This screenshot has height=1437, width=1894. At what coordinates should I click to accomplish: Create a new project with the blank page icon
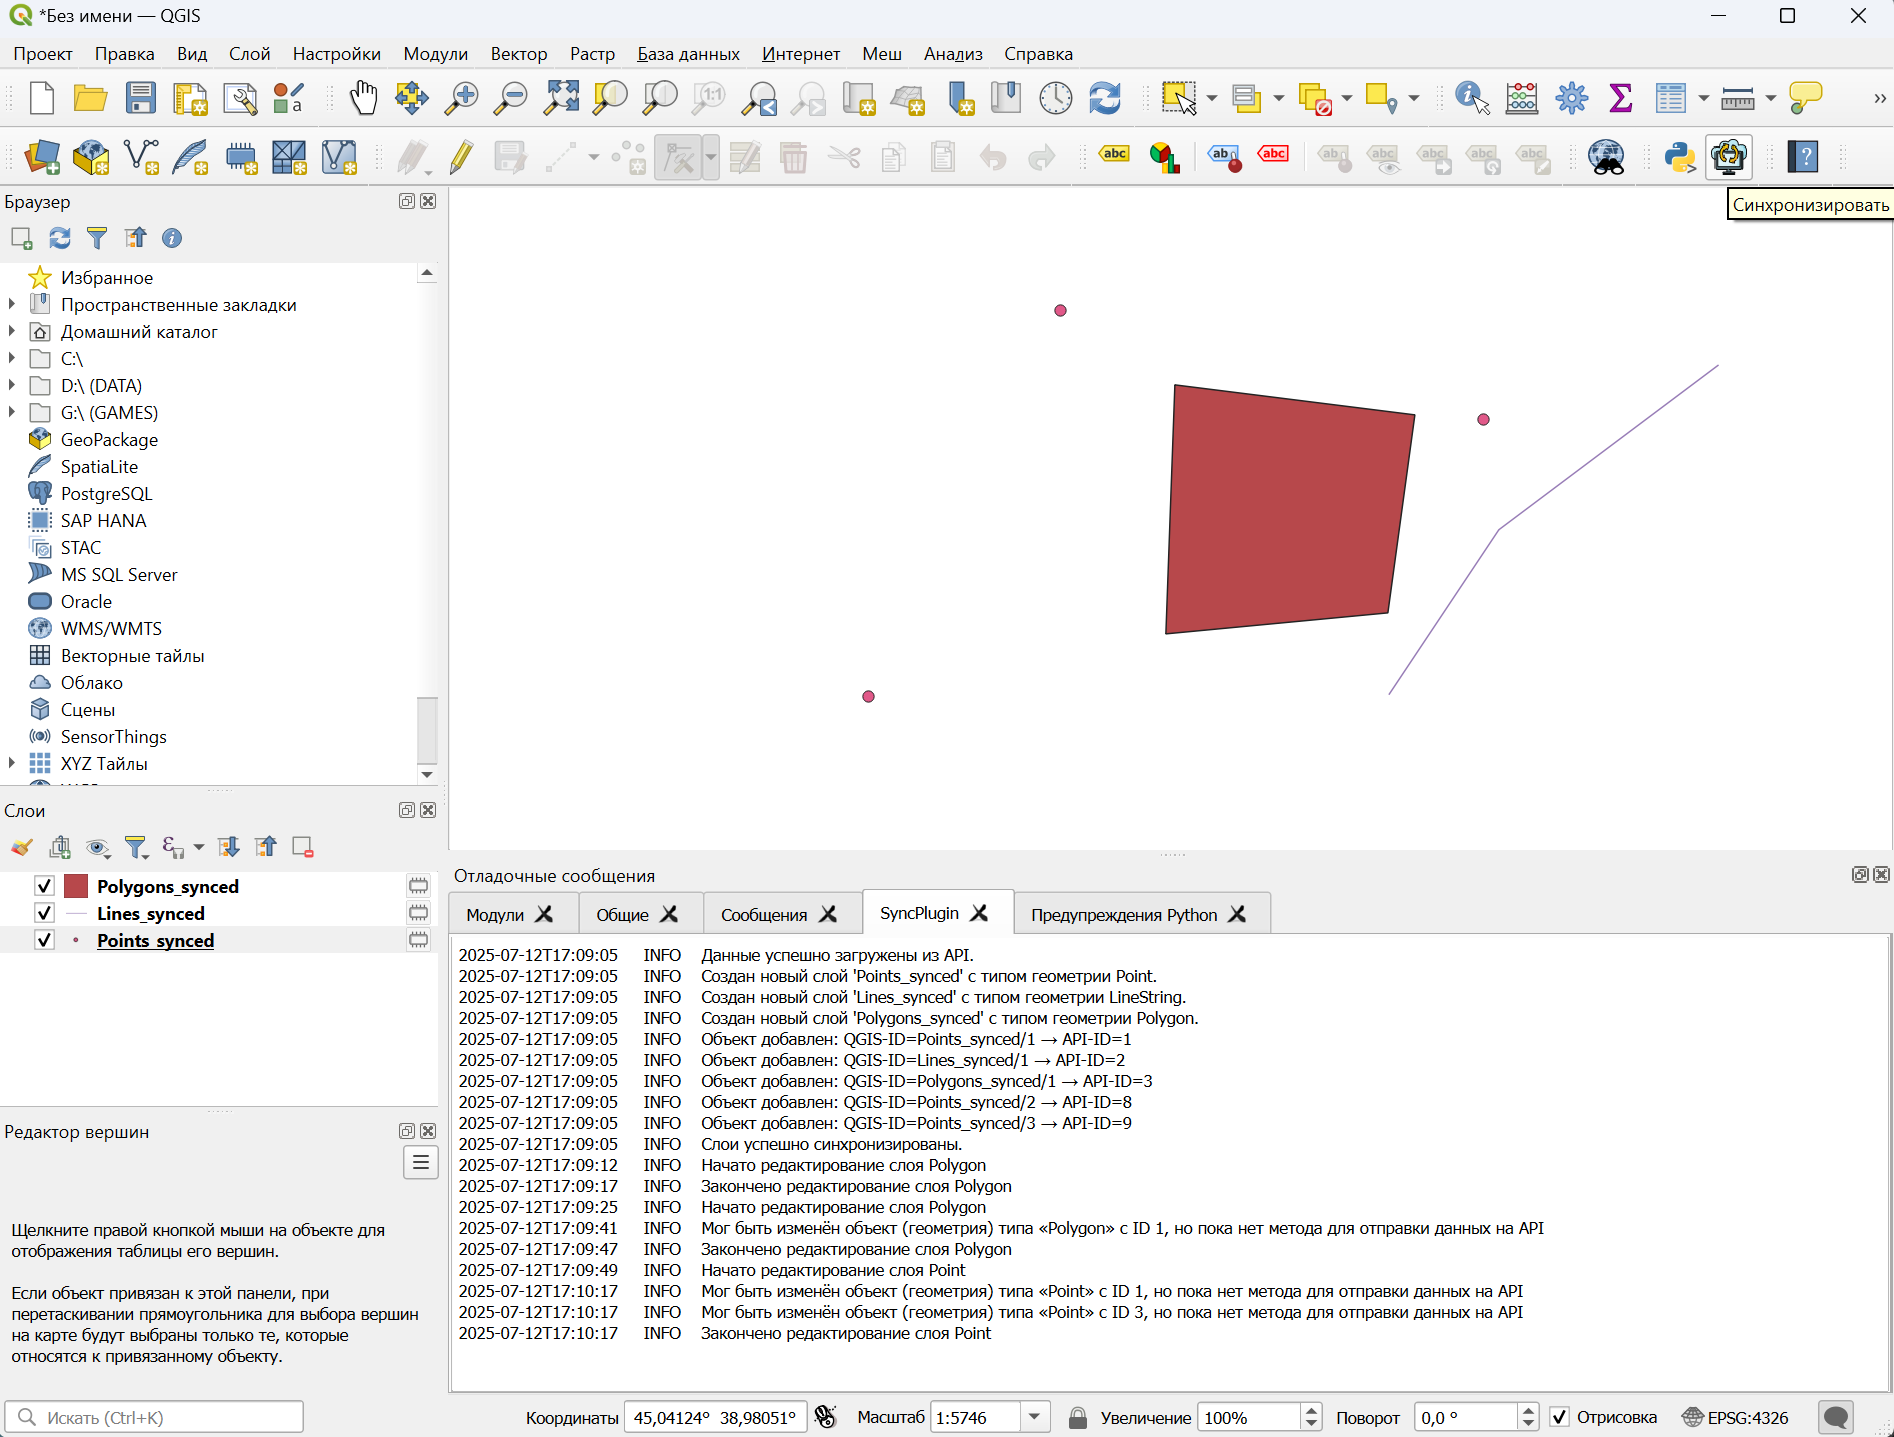point(41,98)
